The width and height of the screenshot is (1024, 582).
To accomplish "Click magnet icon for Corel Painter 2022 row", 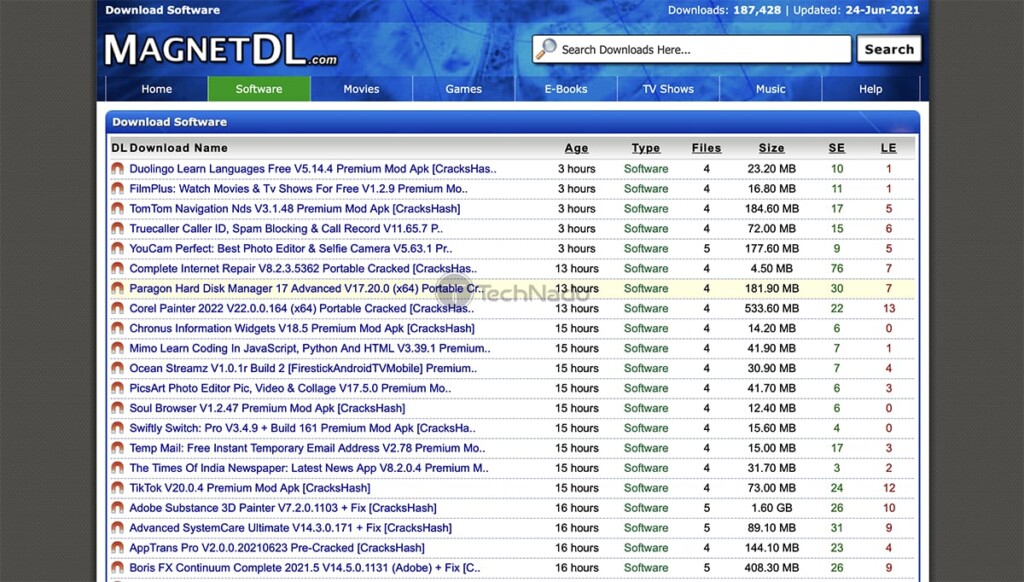I will 118,308.
